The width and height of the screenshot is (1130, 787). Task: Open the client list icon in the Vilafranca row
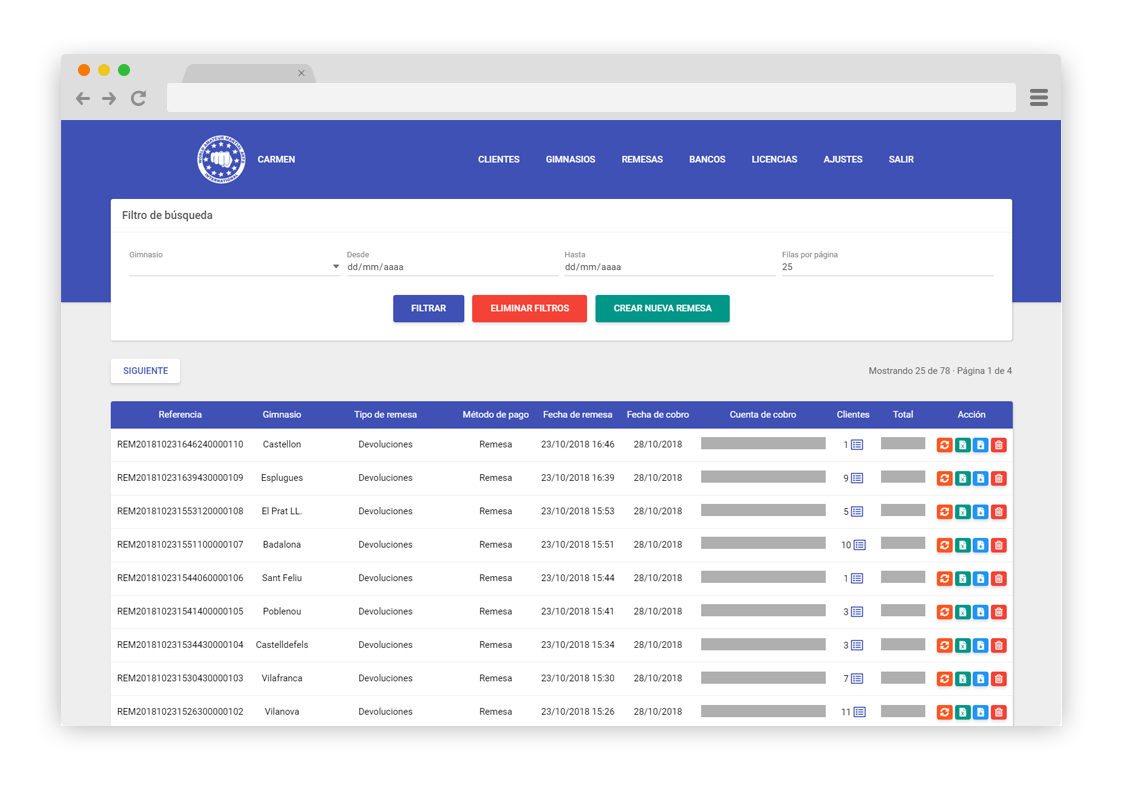[x=857, y=678]
